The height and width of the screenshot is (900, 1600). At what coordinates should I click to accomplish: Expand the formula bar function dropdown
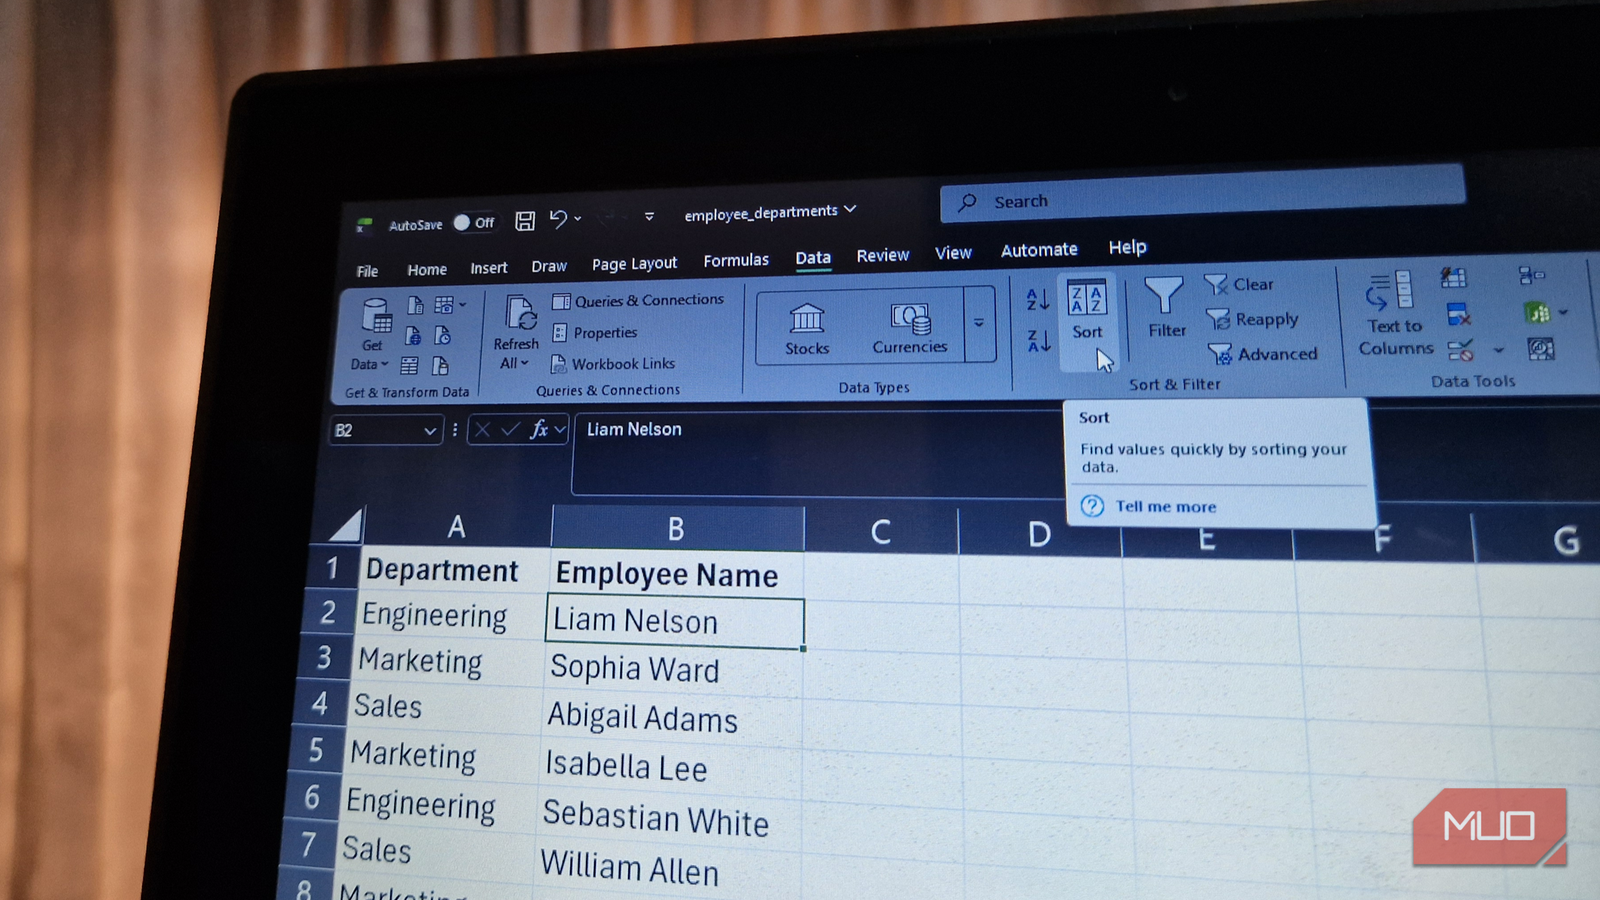pyautogui.click(x=559, y=429)
